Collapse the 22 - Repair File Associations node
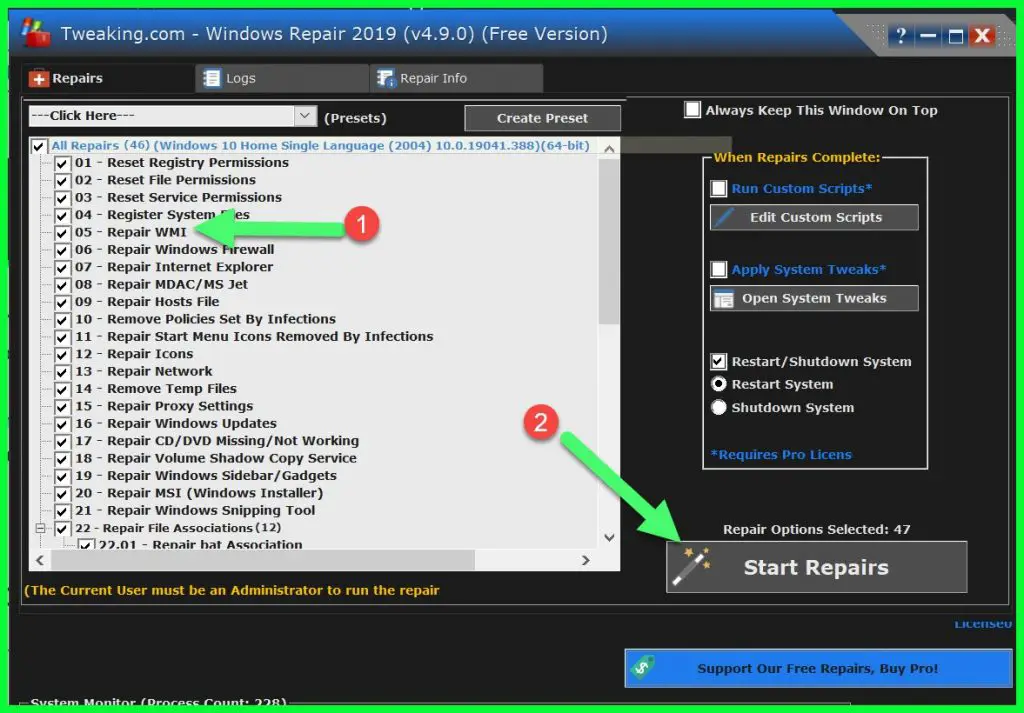1024x713 pixels. (x=40, y=528)
